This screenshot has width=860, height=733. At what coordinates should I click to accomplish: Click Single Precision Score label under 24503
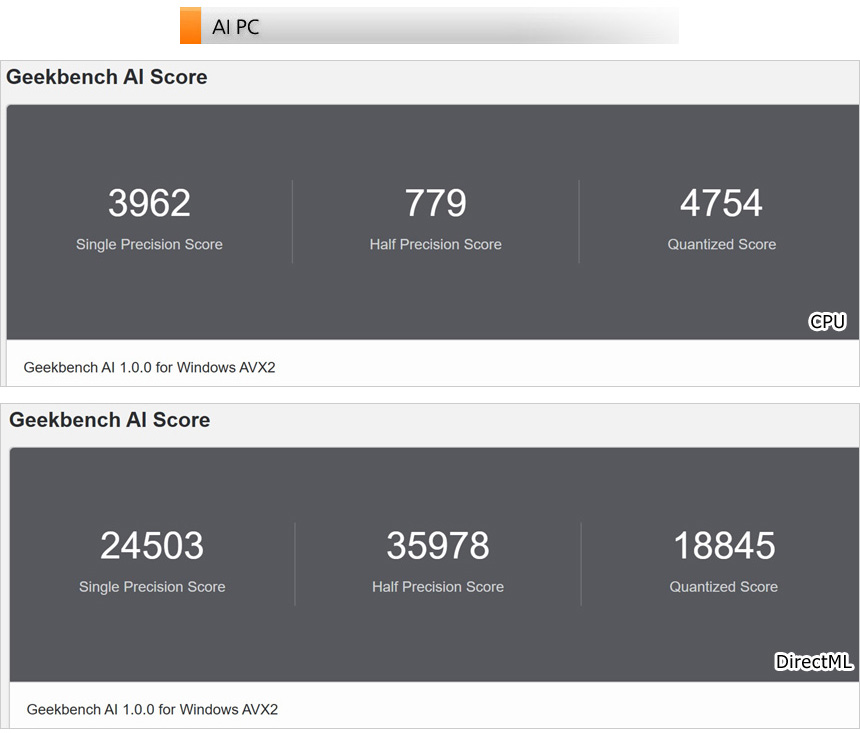(x=152, y=587)
